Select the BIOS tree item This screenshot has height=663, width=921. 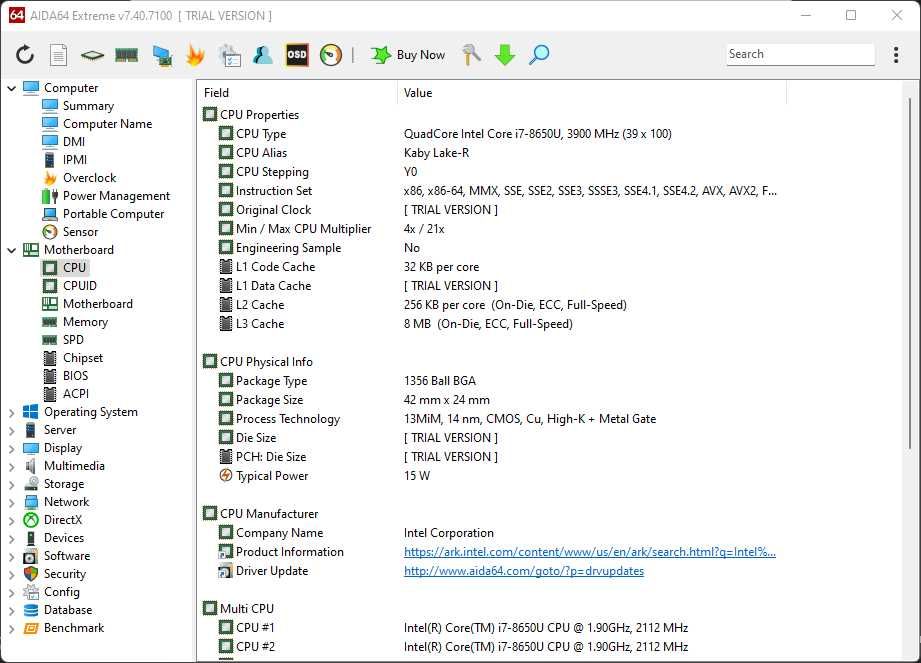click(75, 376)
